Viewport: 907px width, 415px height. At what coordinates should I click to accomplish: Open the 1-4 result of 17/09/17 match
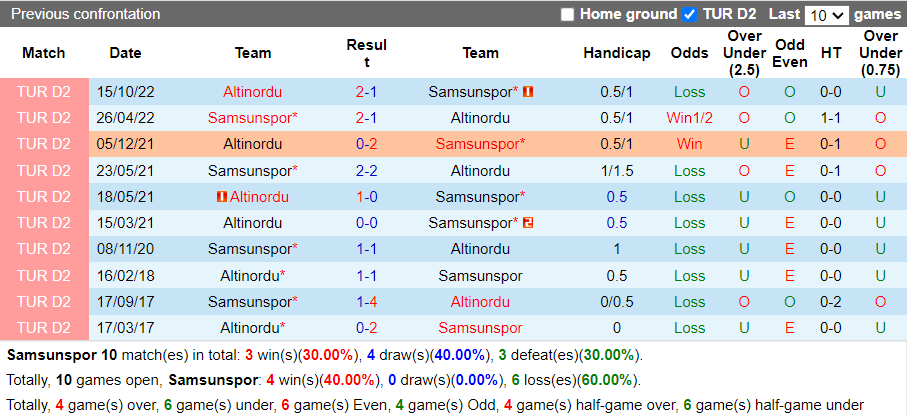pyautogui.click(x=367, y=302)
